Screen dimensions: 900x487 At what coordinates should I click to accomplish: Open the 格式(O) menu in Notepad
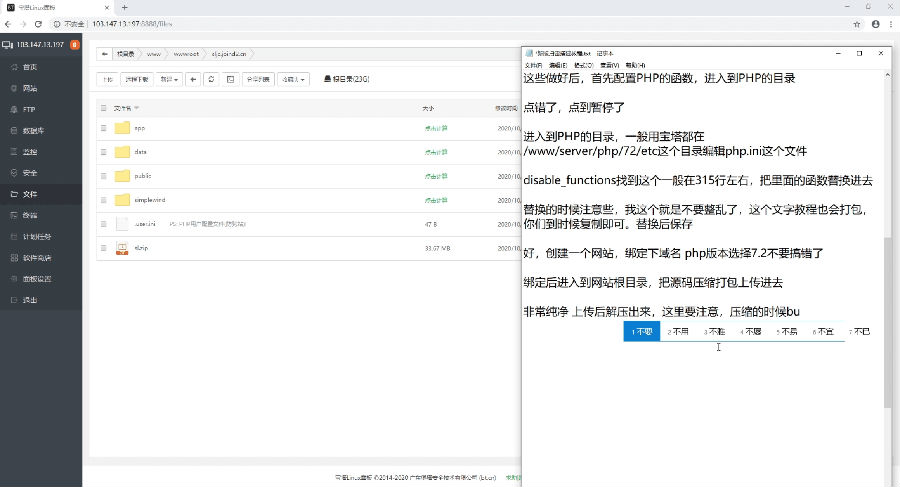pos(584,65)
